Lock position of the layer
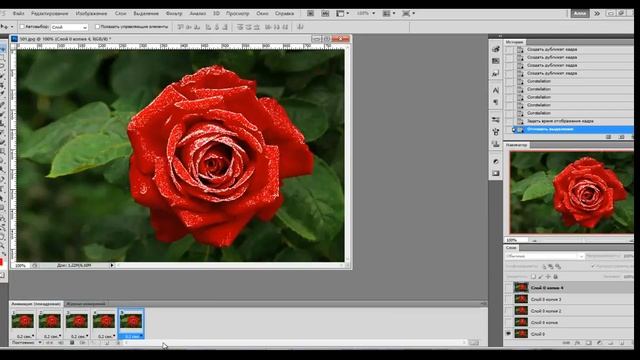This screenshot has width=640, height=360. [x=548, y=277]
